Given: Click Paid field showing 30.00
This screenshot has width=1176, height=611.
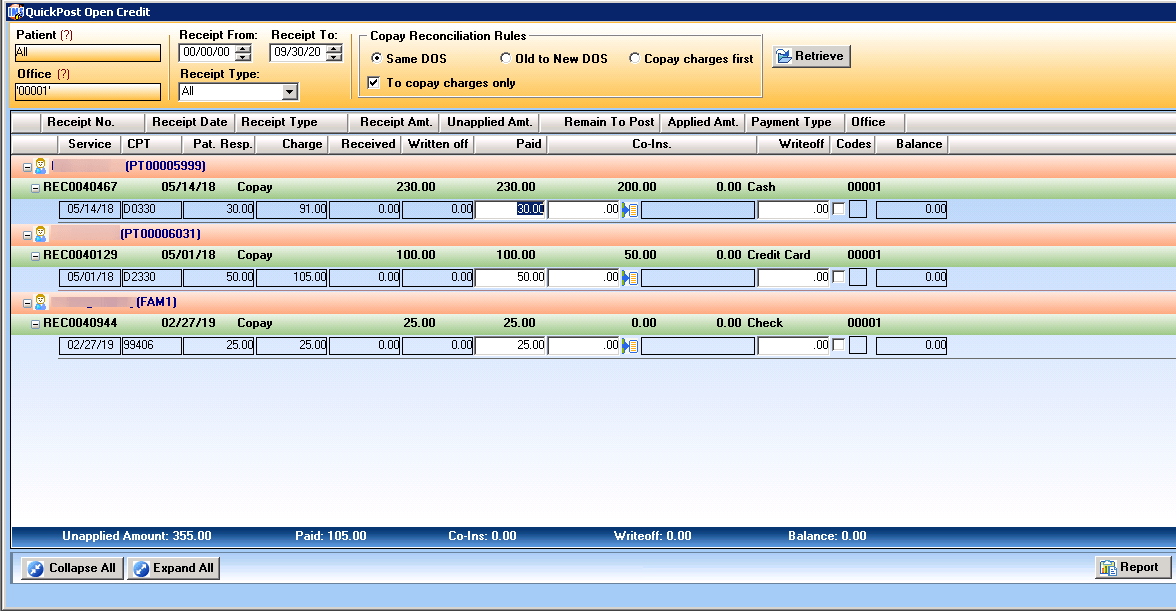Looking at the screenshot, I should [511, 209].
